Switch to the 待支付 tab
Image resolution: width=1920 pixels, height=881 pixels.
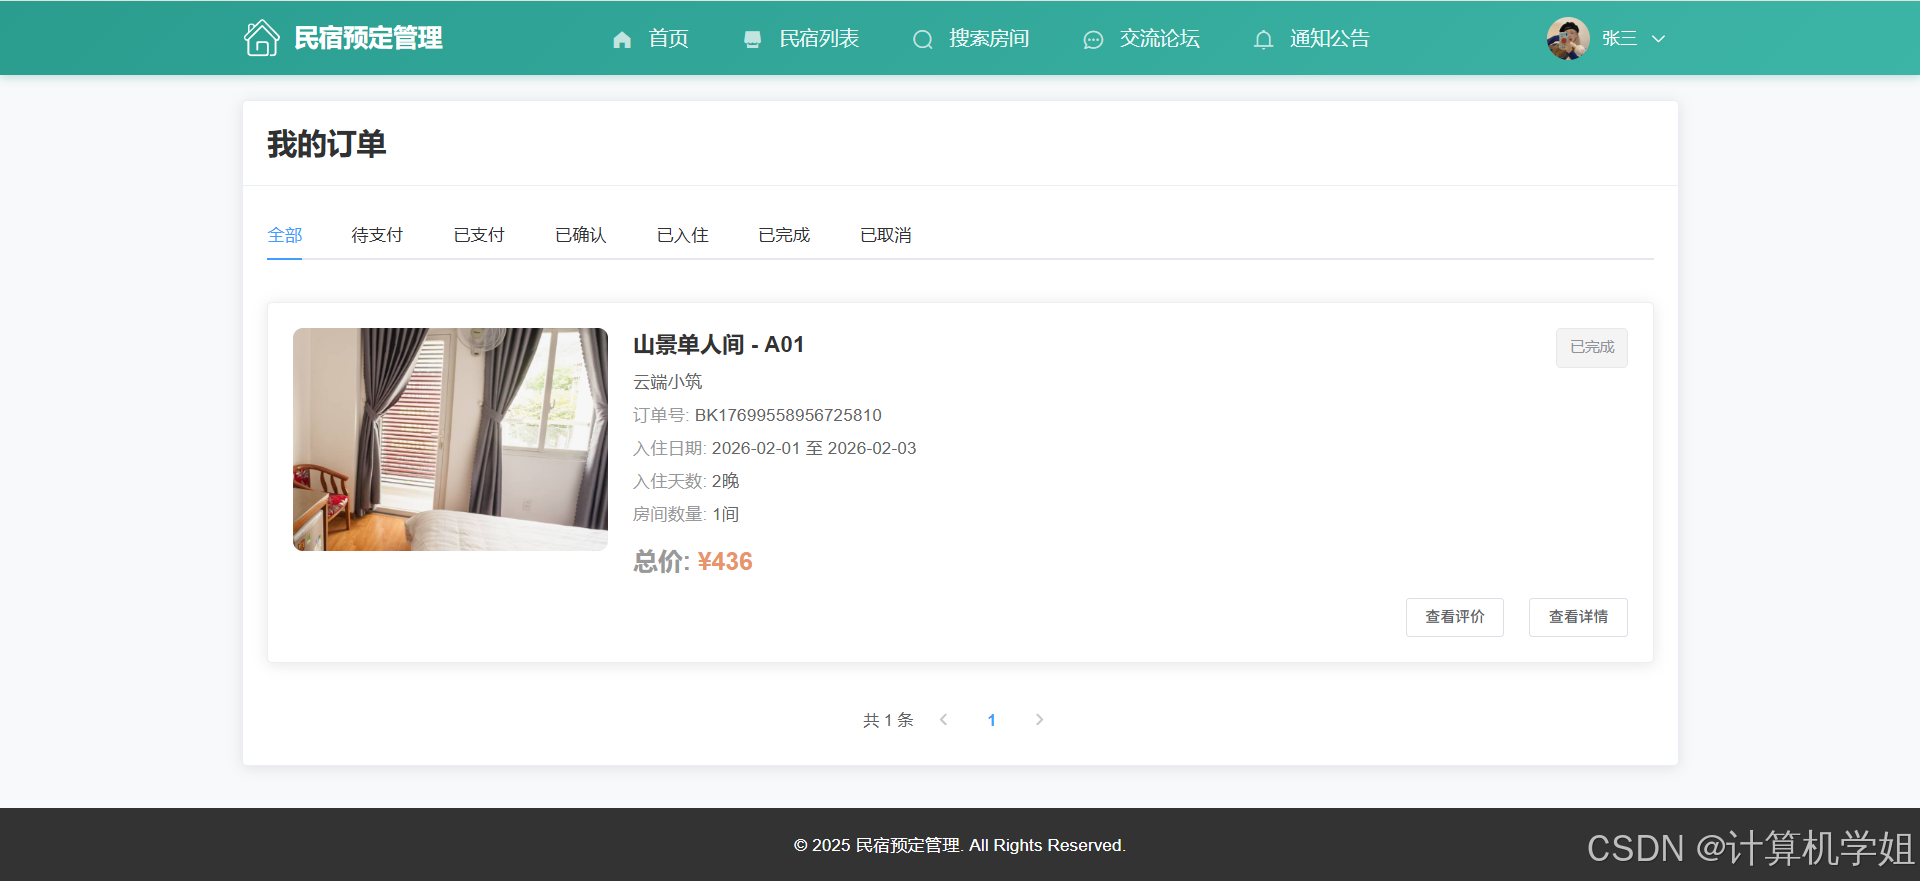tap(377, 235)
